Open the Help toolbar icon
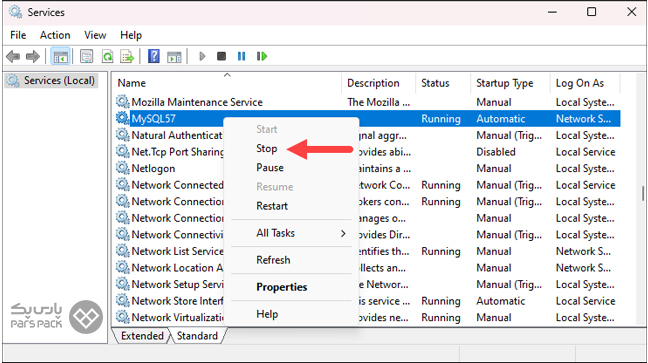The height and width of the screenshot is (363, 648). (154, 56)
